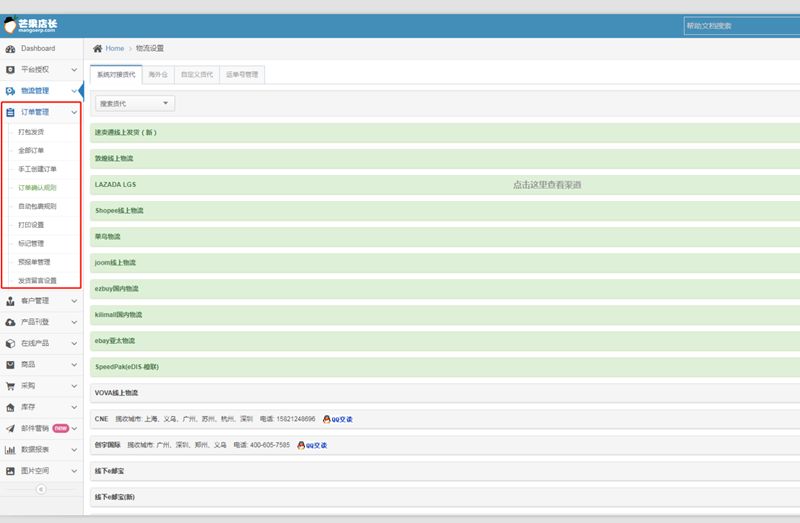Open the 自动包裹规则 submenu item
Screen dimensions: 800x523
37,206
